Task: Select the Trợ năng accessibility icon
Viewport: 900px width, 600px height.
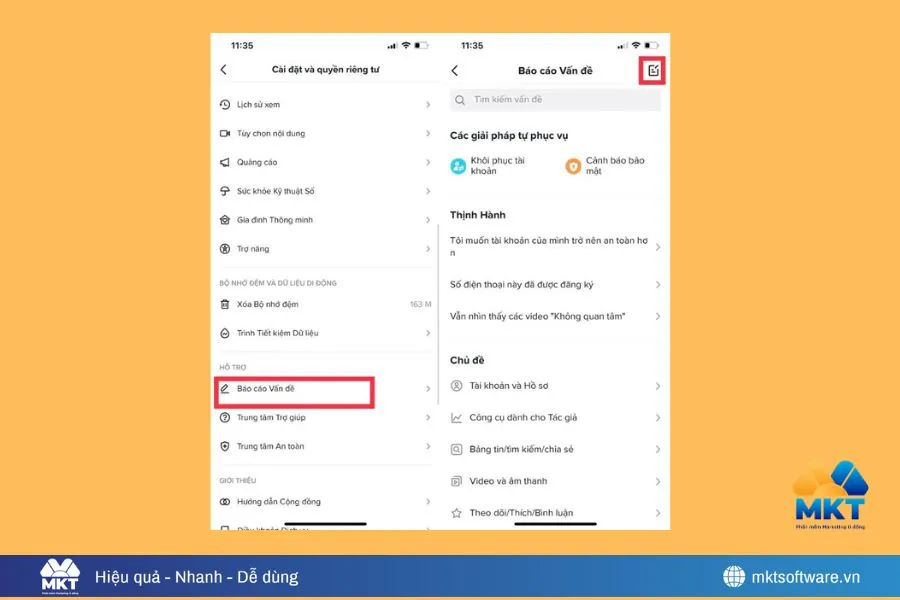Action: (226, 248)
